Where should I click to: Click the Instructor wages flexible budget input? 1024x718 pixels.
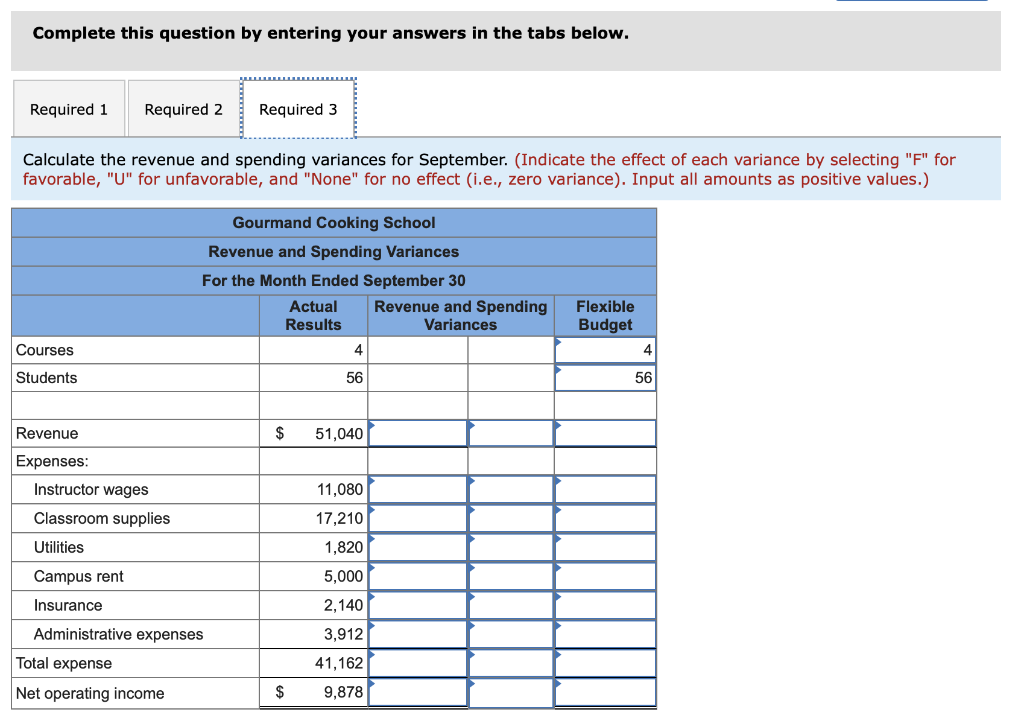[x=606, y=489]
